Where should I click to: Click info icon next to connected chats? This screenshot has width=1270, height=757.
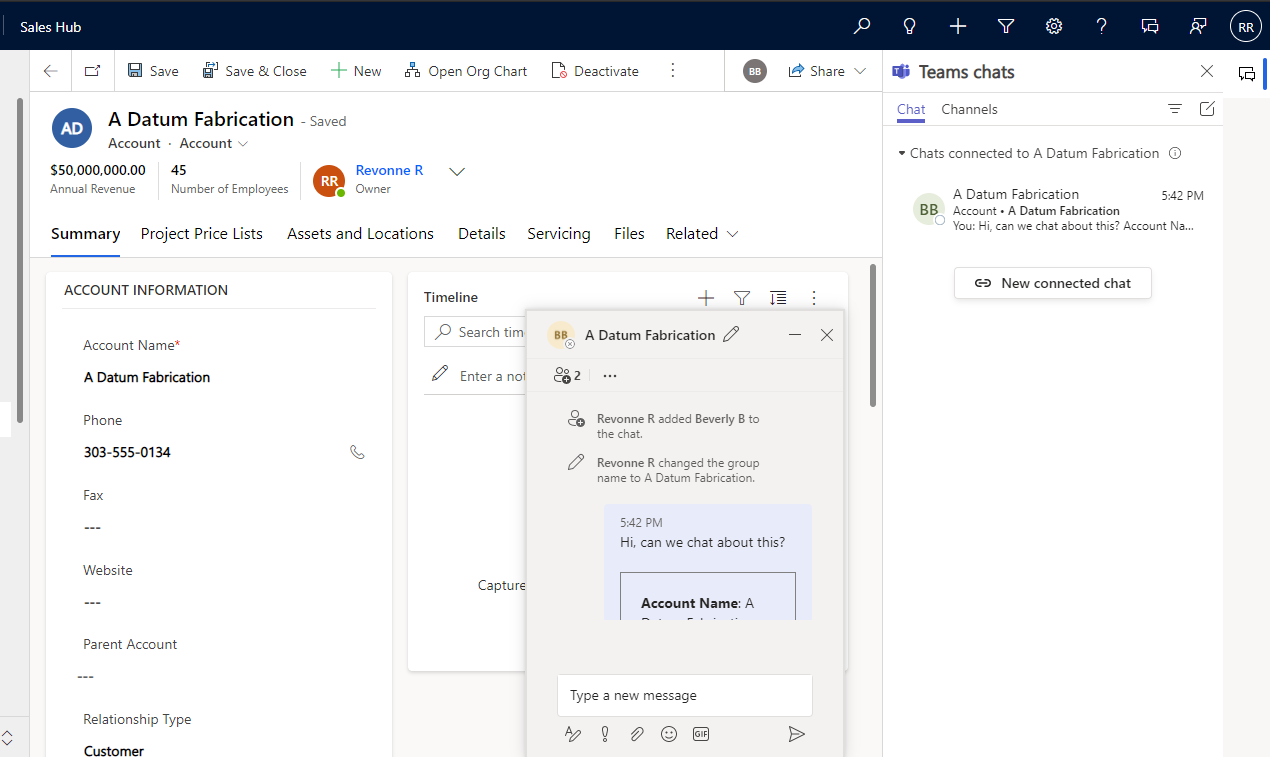coord(1175,154)
